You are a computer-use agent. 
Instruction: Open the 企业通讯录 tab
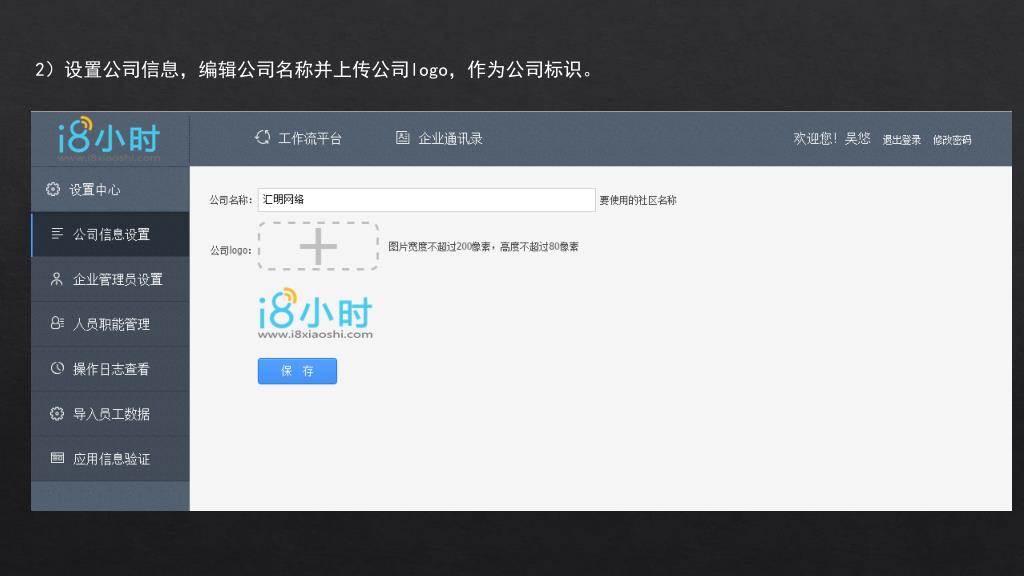[439, 138]
